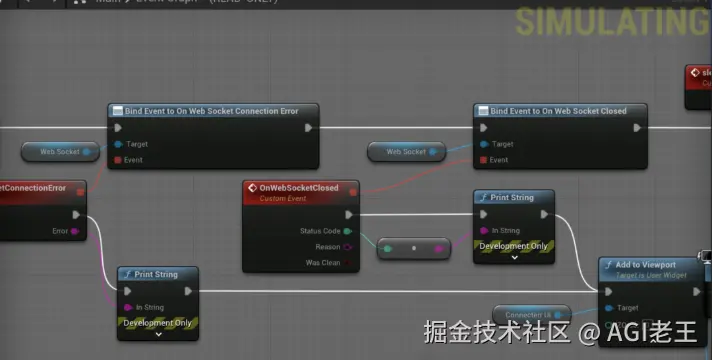Expand Print String node under Connection Error
Screen dimensions: 712x360
pos(158,335)
